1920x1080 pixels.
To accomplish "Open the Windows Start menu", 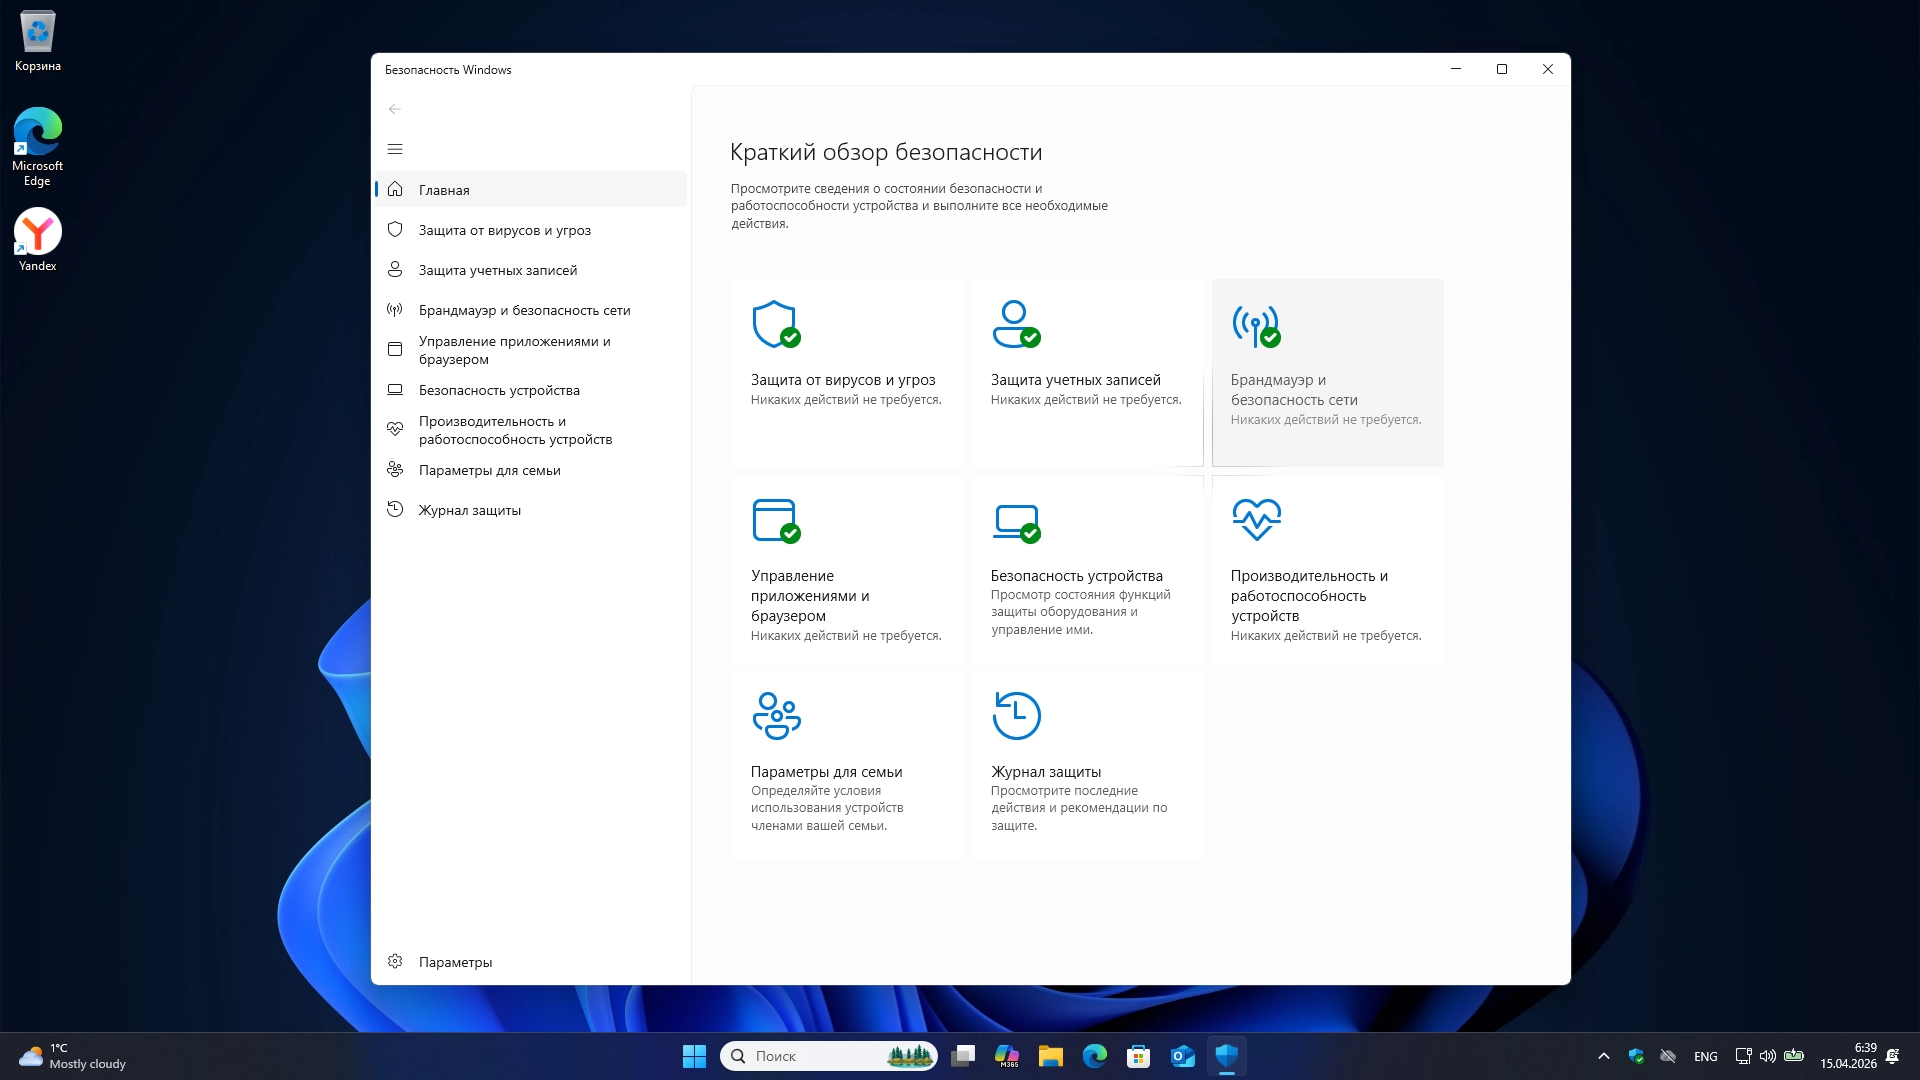I will [x=694, y=1056].
